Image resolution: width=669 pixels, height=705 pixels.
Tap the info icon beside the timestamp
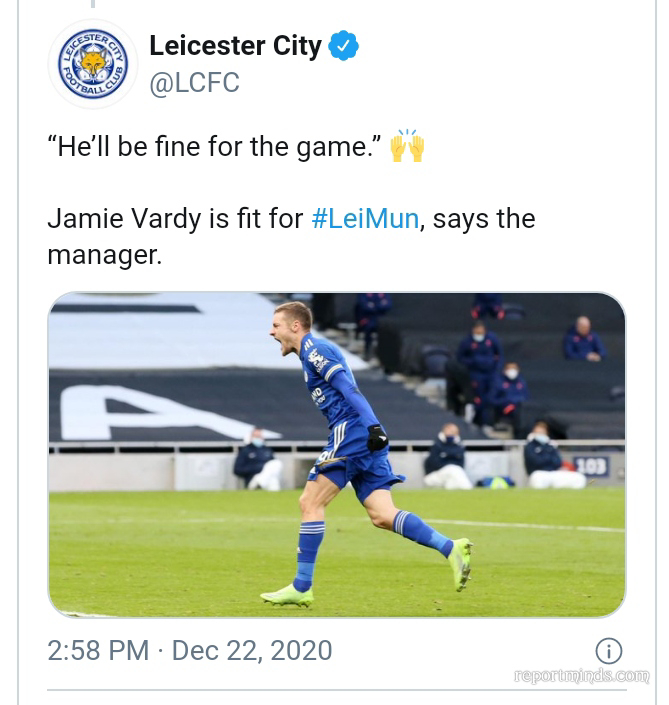609,651
